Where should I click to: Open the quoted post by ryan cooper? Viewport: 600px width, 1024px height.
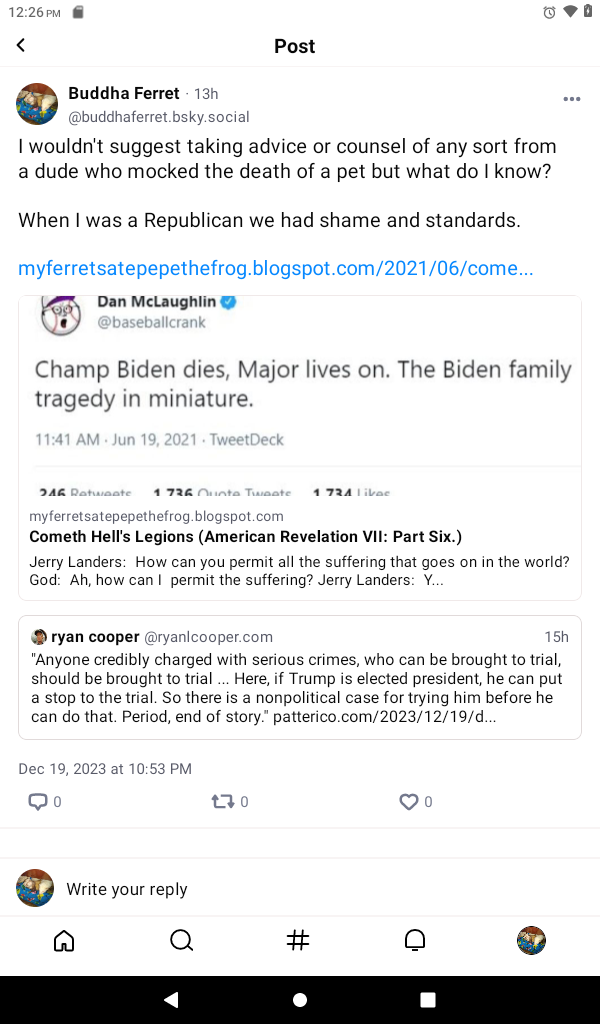click(x=300, y=677)
